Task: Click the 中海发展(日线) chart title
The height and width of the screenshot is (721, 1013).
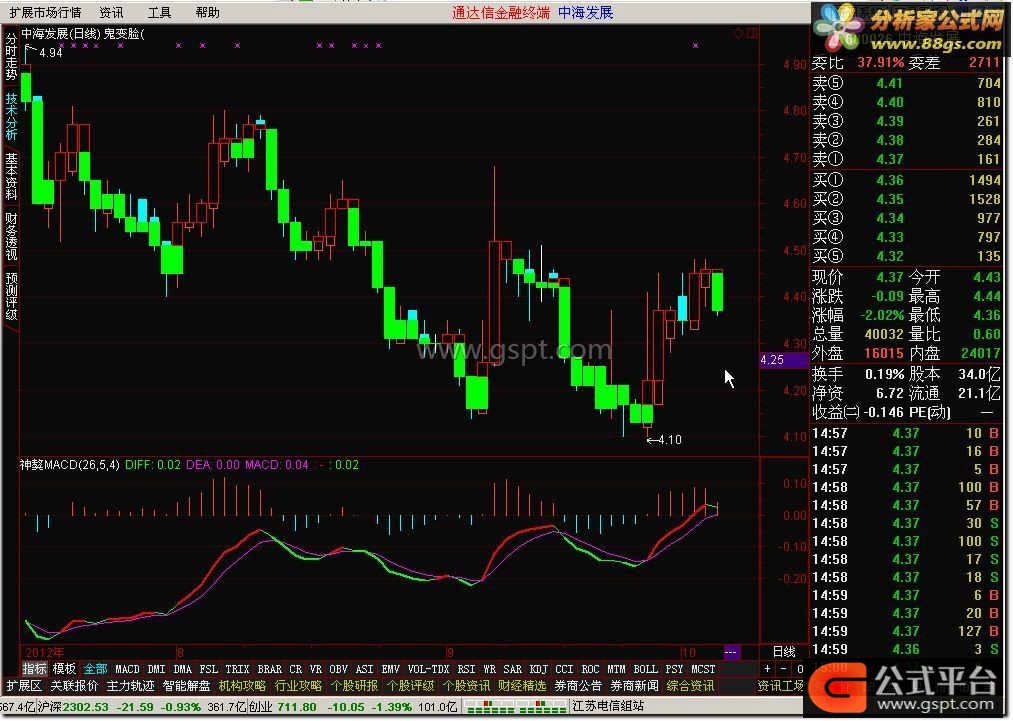Action: pyautogui.click(x=61, y=34)
